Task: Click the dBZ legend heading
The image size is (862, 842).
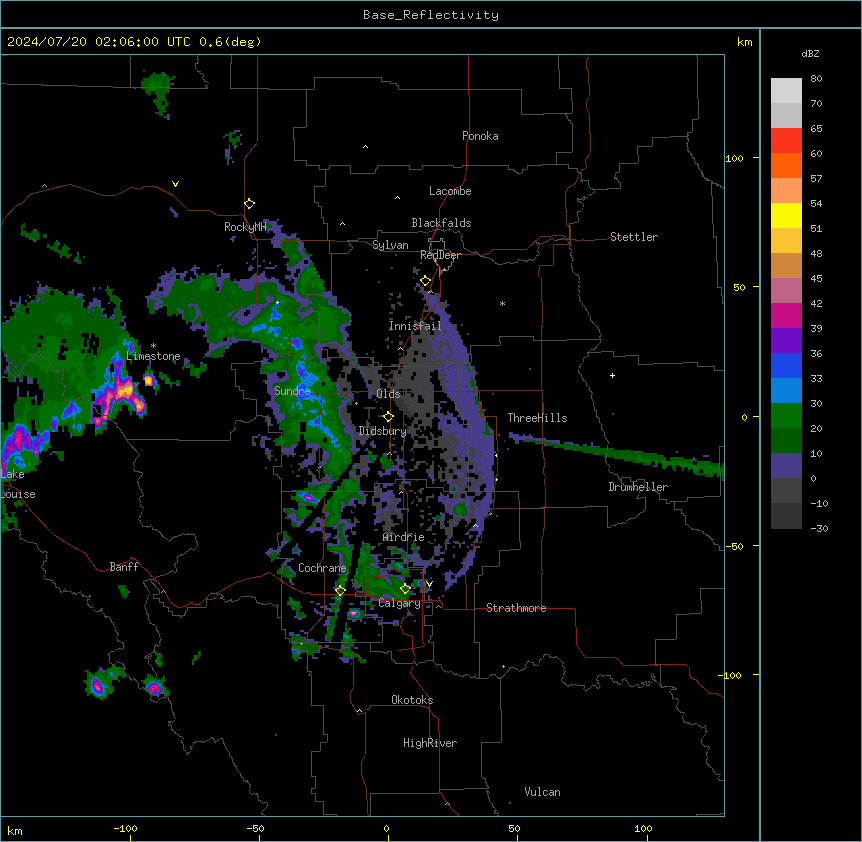Action: click(x=810, y=53)
